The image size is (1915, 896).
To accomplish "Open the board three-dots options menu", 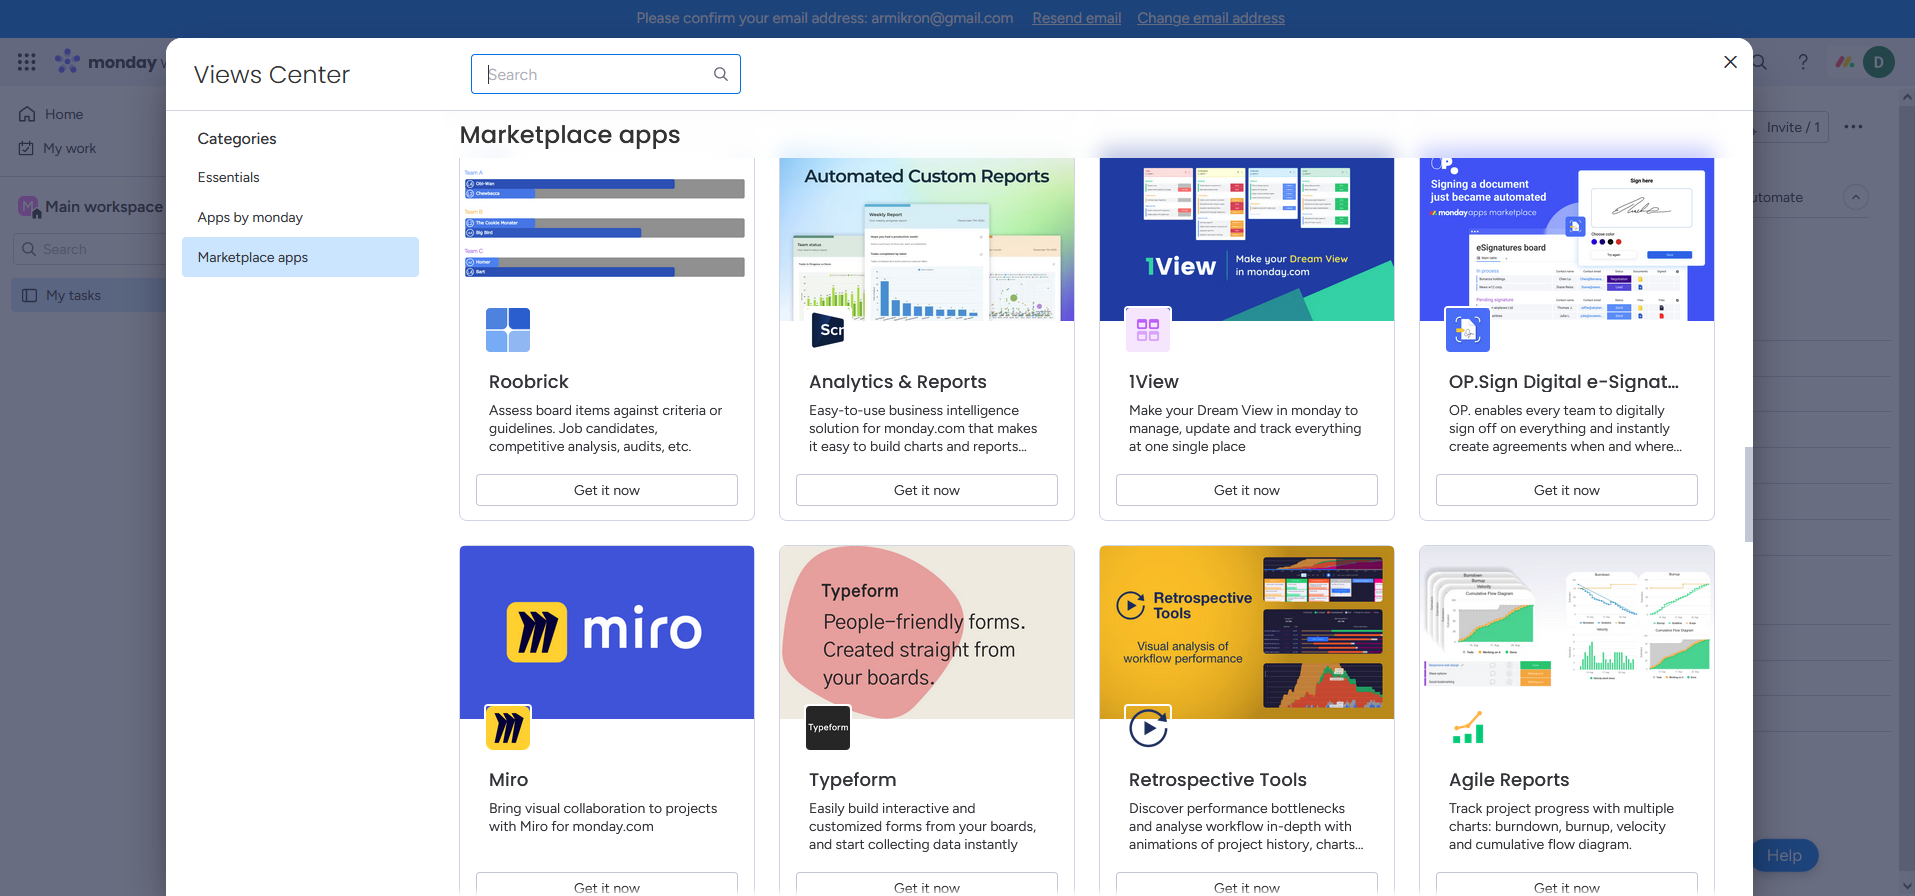I will click(1853, 127).
